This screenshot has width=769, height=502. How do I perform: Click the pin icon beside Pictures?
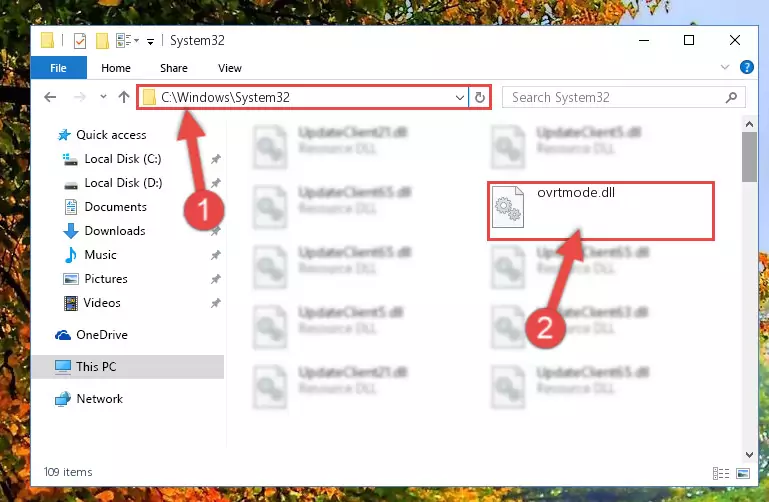[215, 279]
